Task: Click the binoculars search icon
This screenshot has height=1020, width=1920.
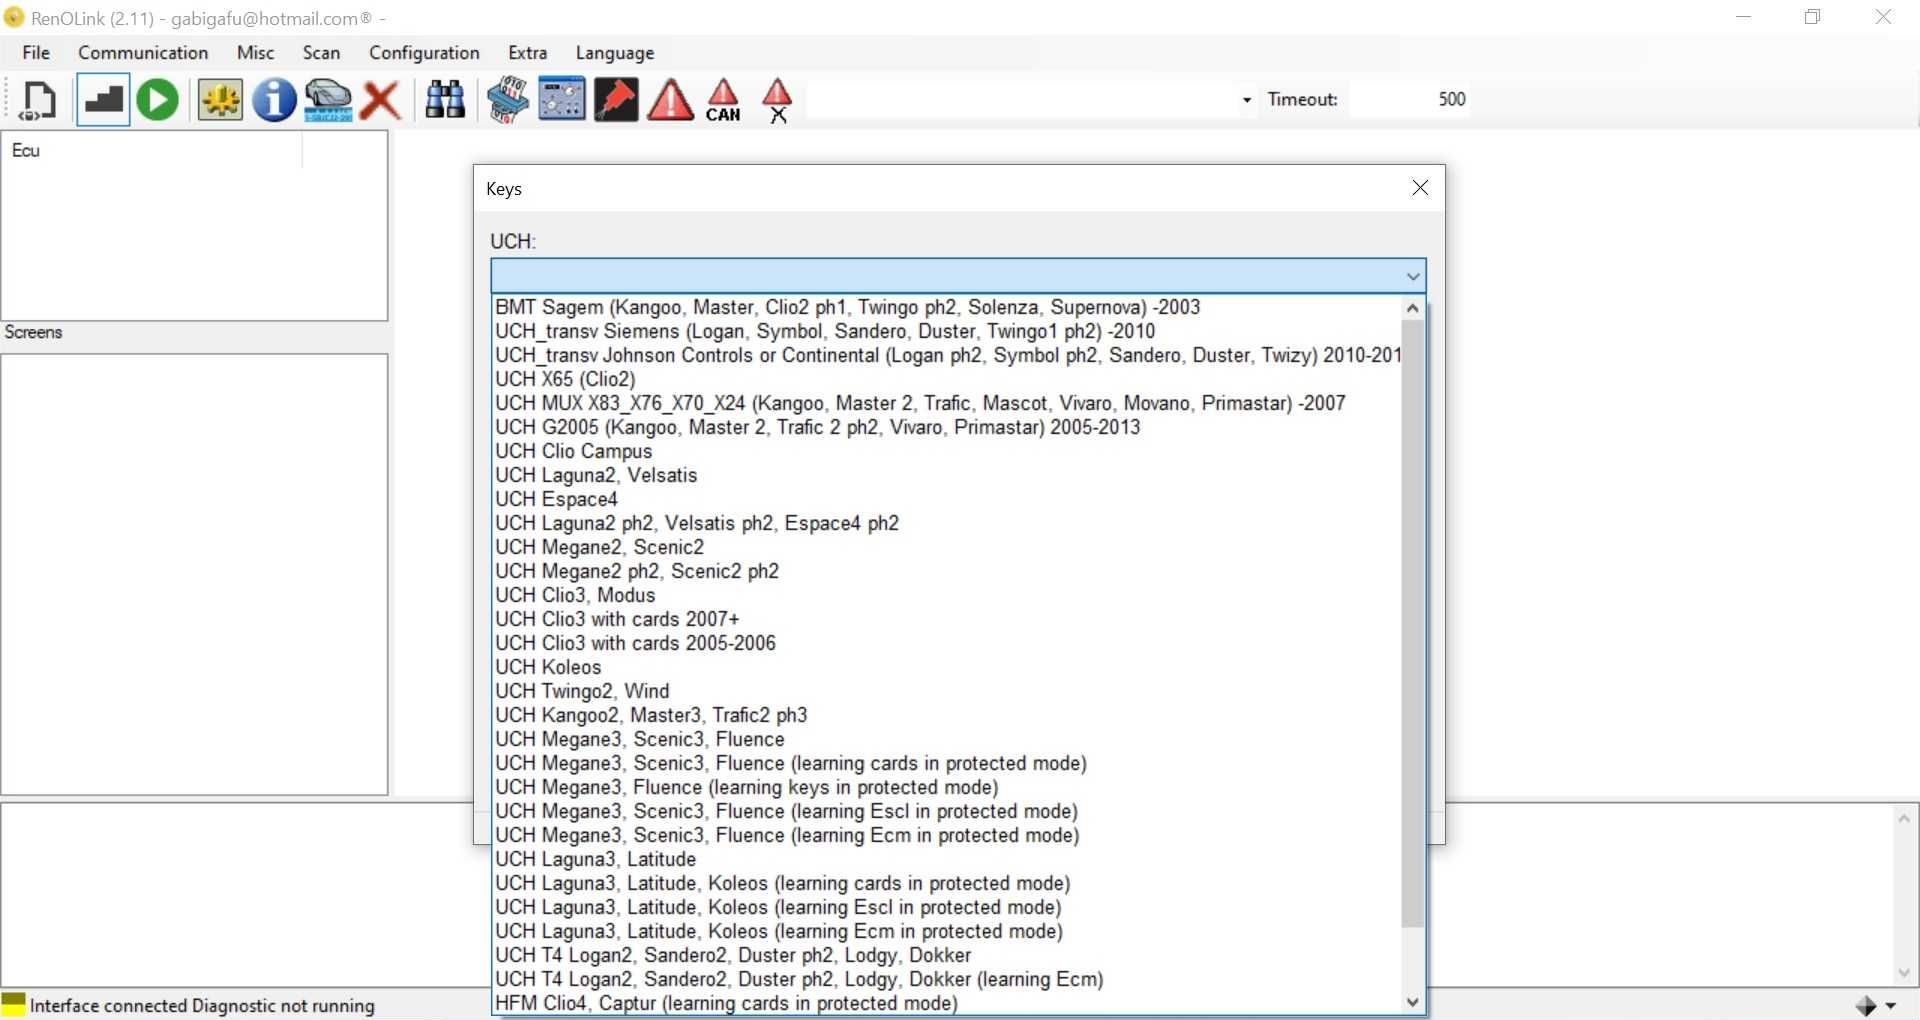Action: point(445,99)
